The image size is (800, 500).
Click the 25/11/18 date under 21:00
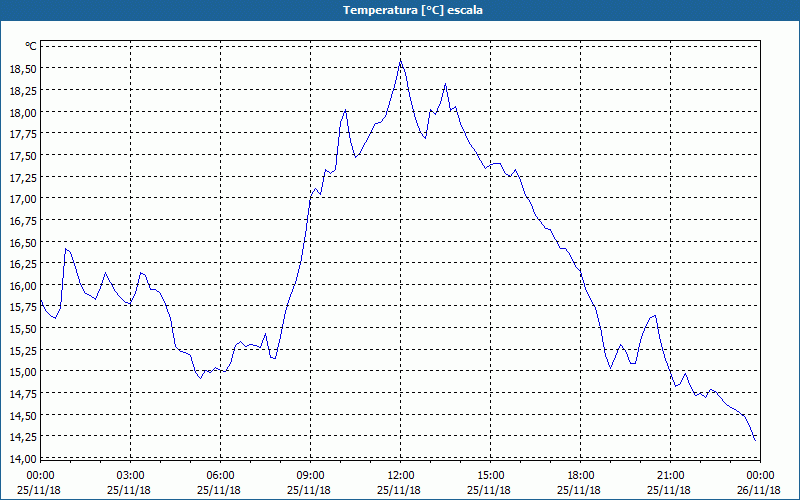point(669,490)
